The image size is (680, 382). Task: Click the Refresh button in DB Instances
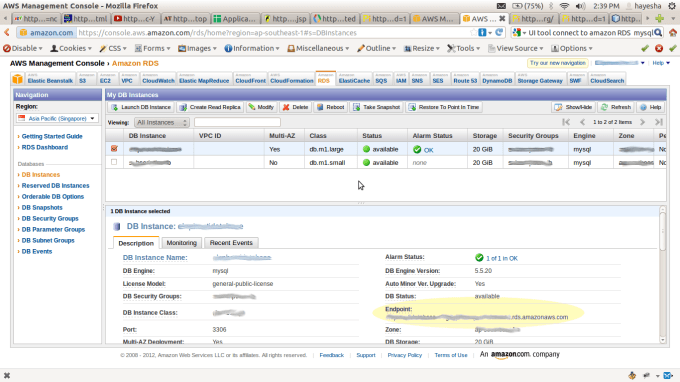(x=616, y=107)
